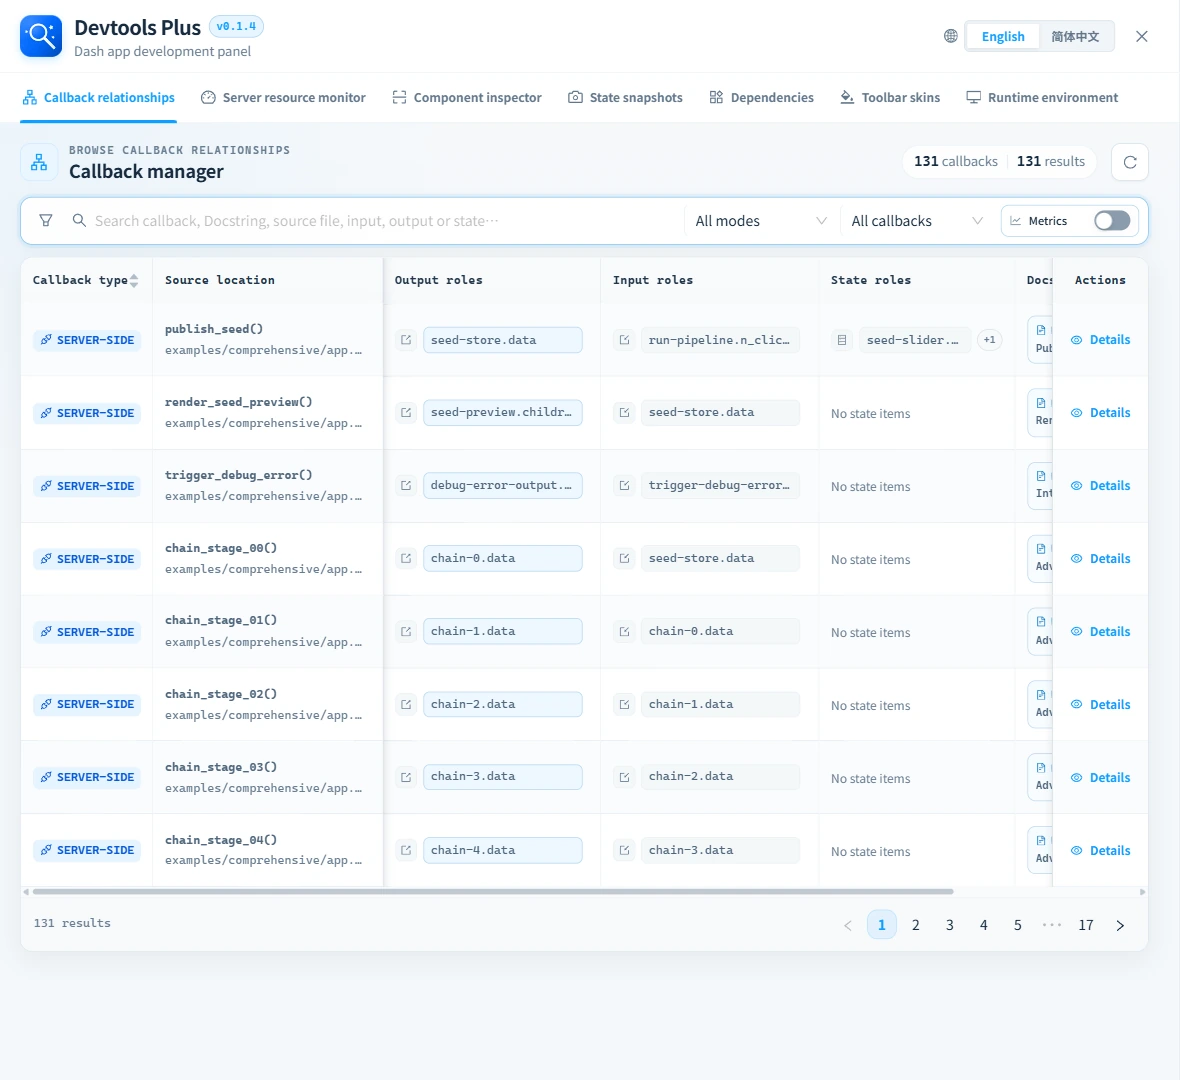Open link icon beside chain-0.data output
This screenshot has height=1080, width=1180.
coord(406,558)
